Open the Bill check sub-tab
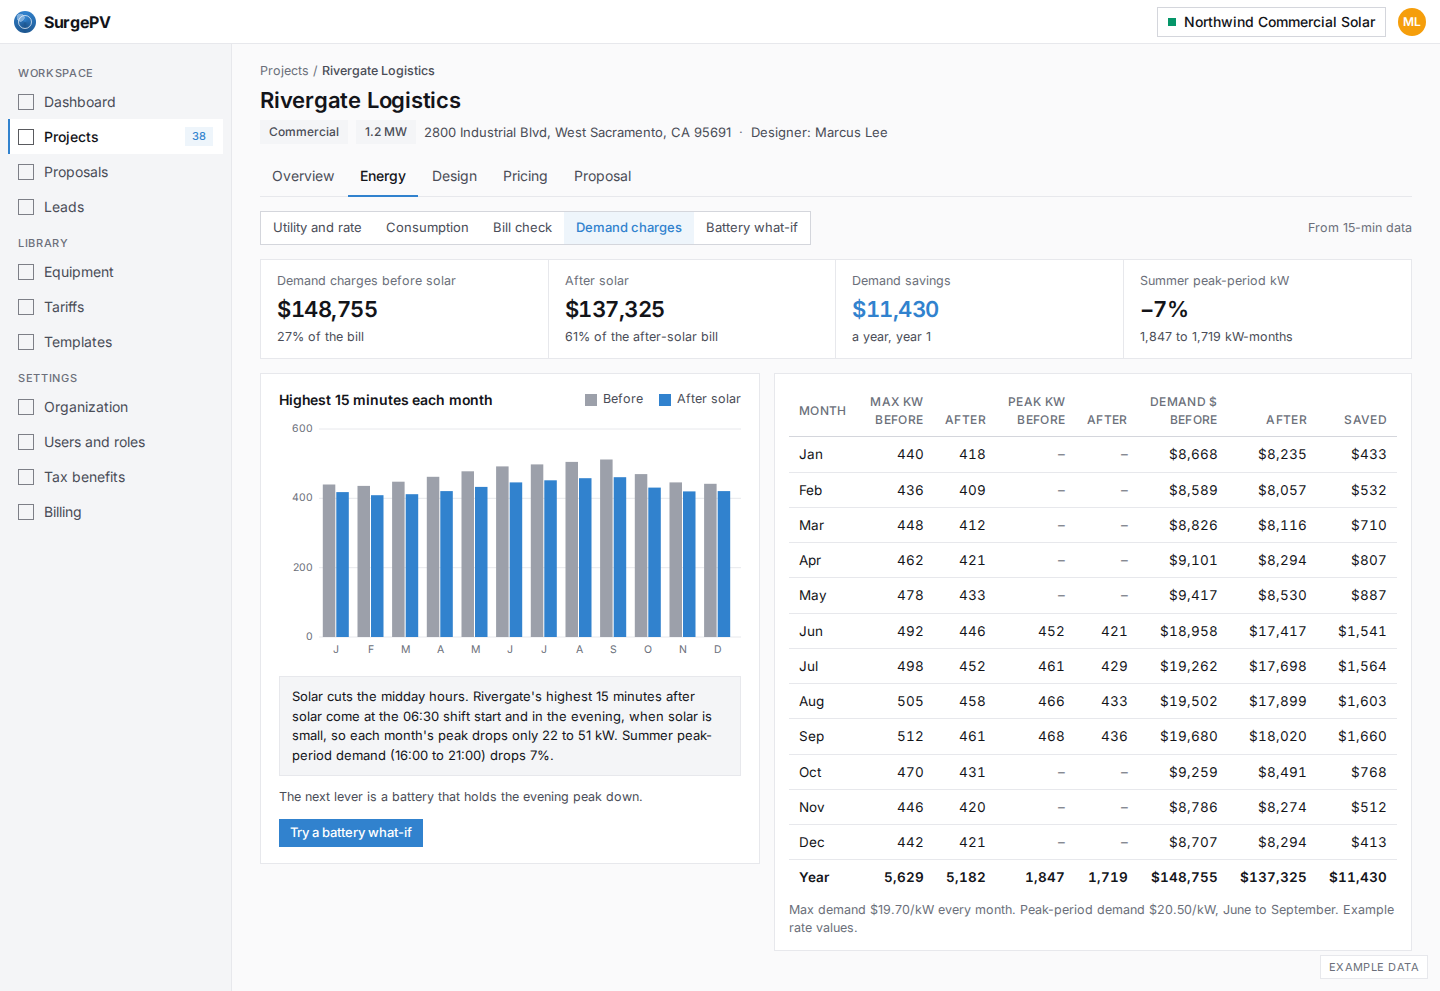This screenshot has width=1440, height=991. click(522, 228)
